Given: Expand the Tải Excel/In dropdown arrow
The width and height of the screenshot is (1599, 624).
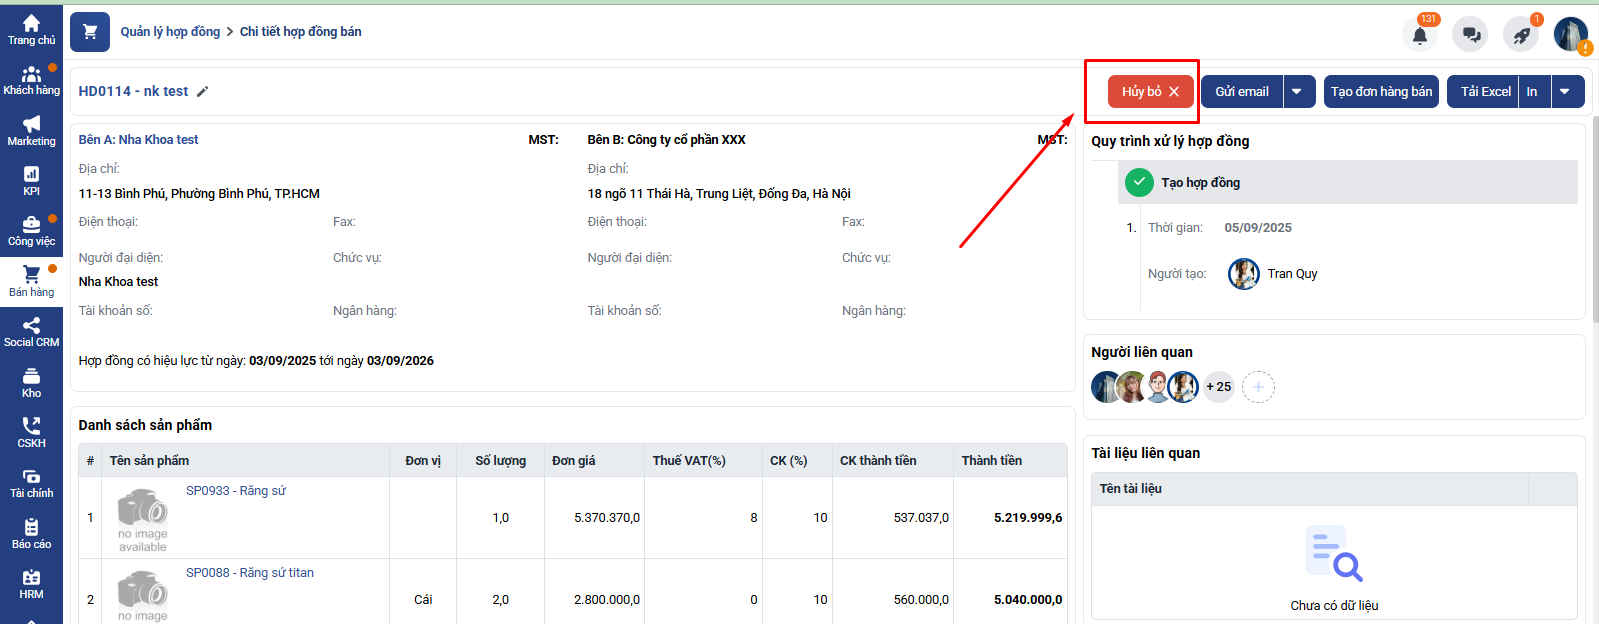Looking at the screenshot, I should [1565, 92].
